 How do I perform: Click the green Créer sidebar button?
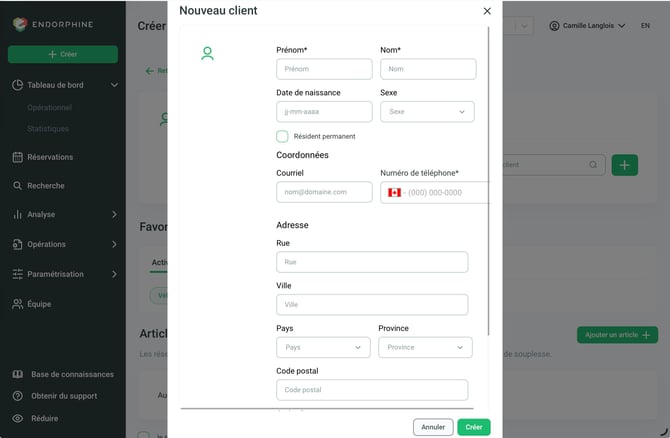tap(63, 54)
